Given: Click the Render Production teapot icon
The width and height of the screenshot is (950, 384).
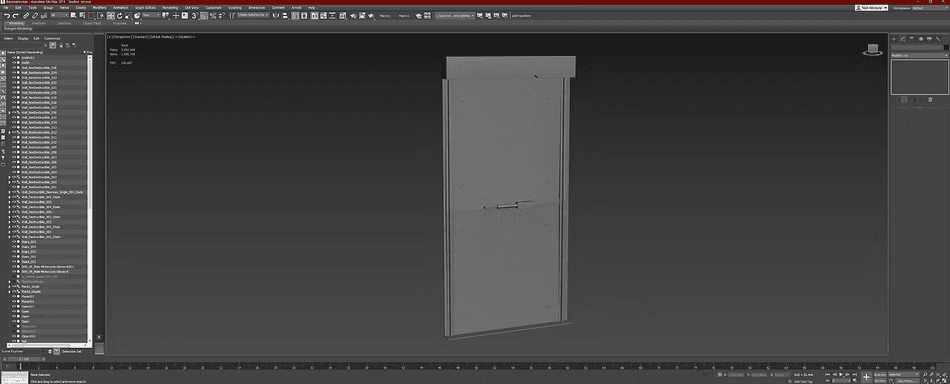Looking at the screenshot, I should (x=371, y=15).
